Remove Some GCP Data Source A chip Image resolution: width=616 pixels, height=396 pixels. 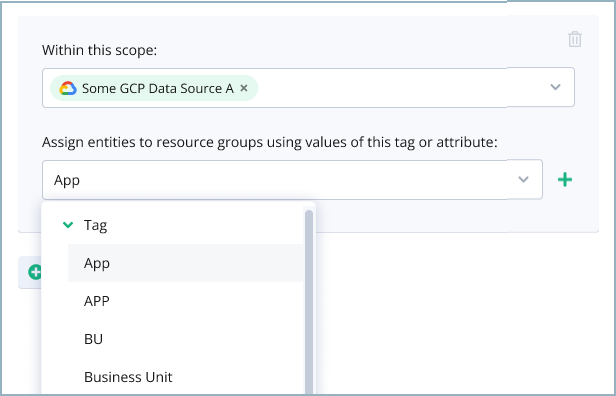(x=244, y=88)
